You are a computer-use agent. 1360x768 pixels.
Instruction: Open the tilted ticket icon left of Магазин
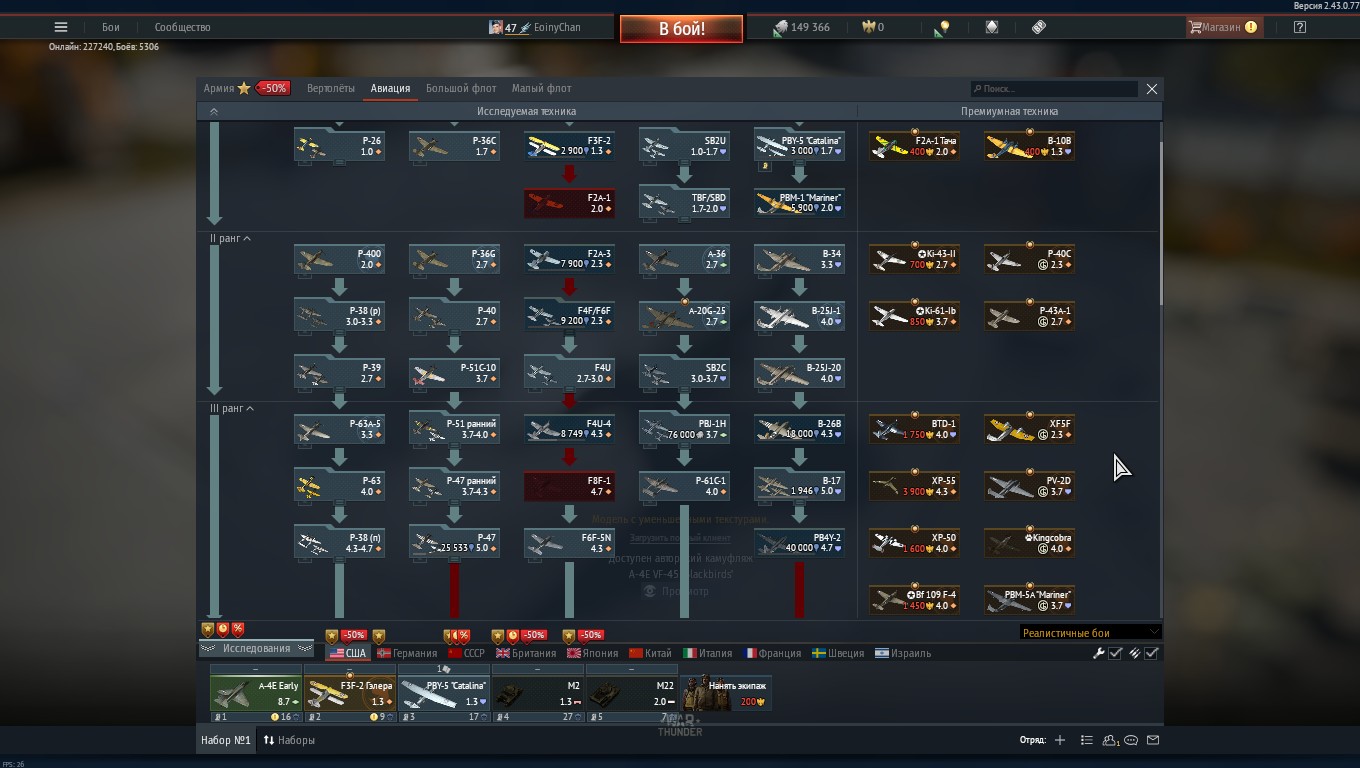pos(1039,28)
